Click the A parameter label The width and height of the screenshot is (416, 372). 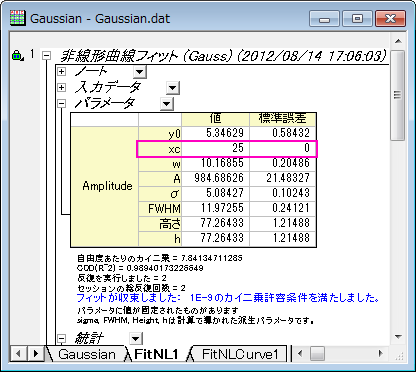click(x=160, y=179)
